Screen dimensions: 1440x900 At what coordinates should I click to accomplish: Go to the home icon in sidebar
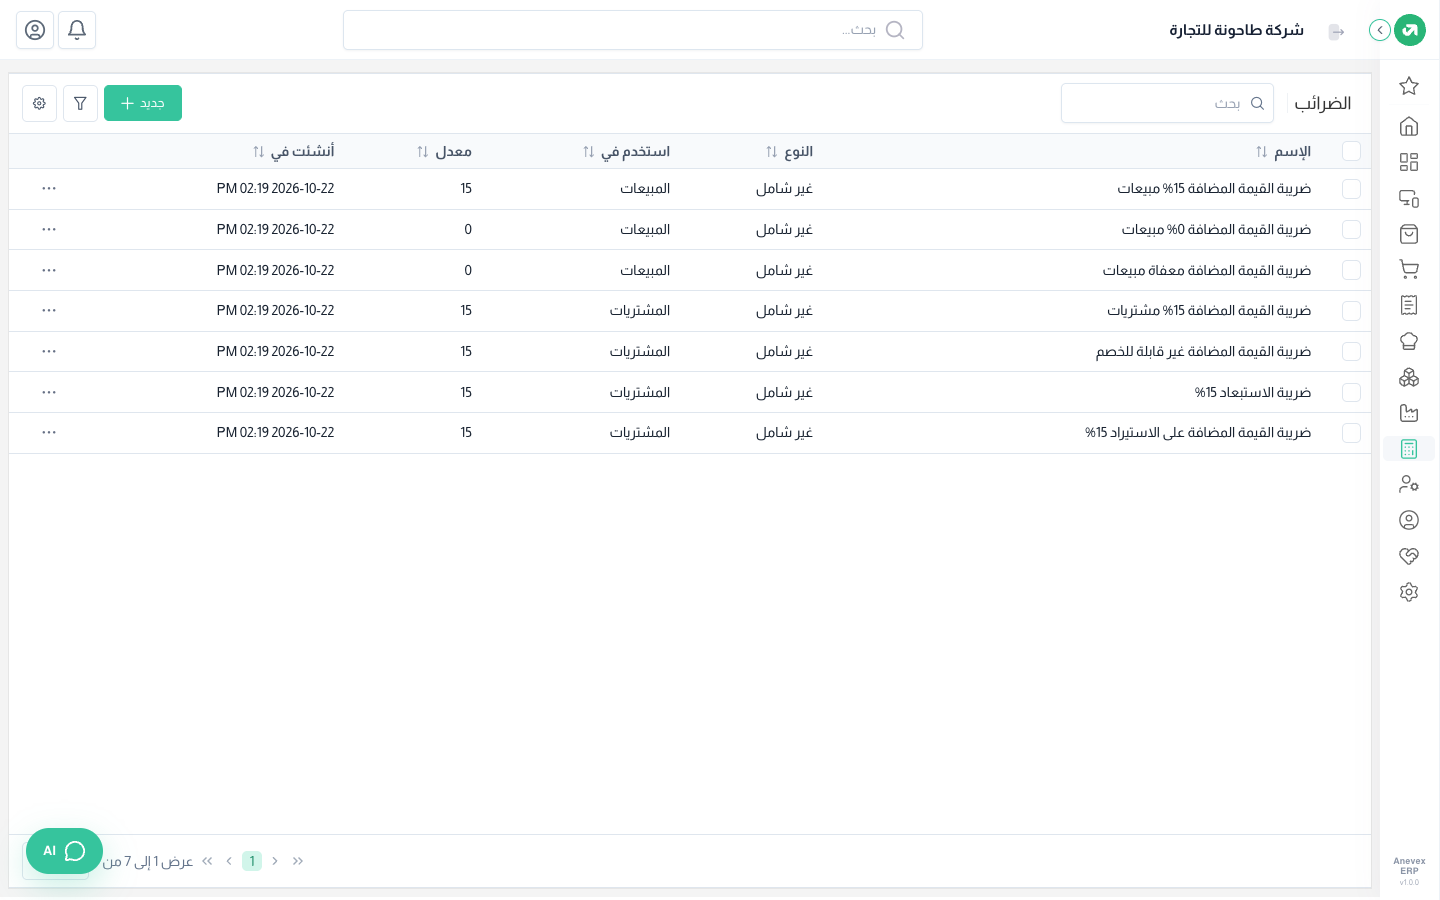coord(1409,126)
